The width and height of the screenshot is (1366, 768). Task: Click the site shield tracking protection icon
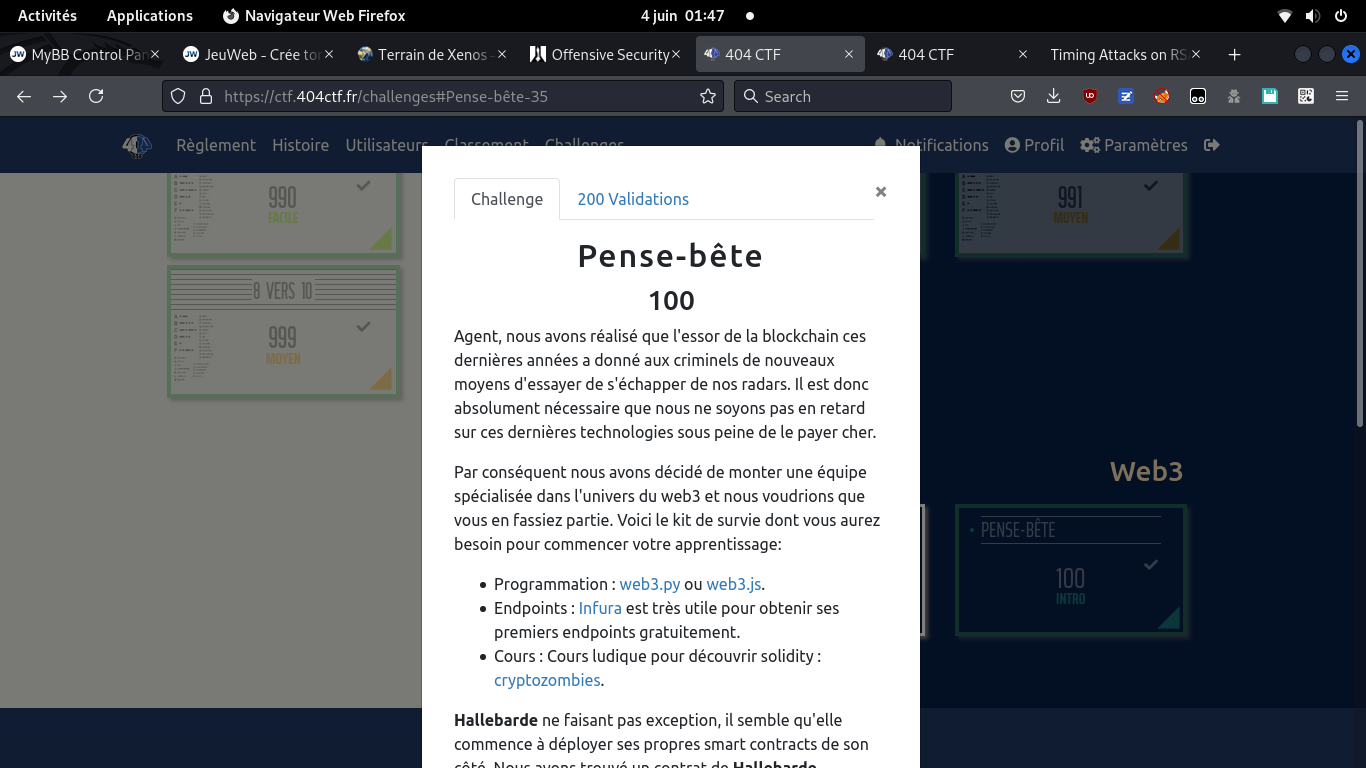click(x=178, y=96)
